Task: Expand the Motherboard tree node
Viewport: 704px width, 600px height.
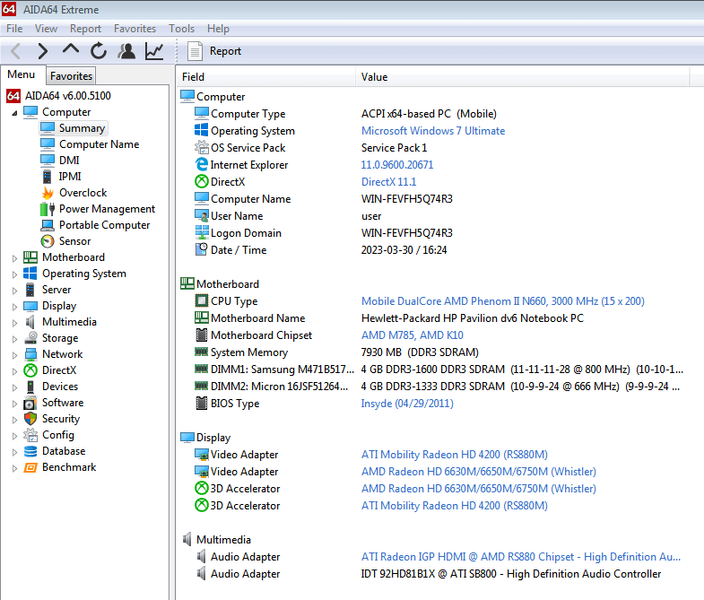Action: point(14,258)
